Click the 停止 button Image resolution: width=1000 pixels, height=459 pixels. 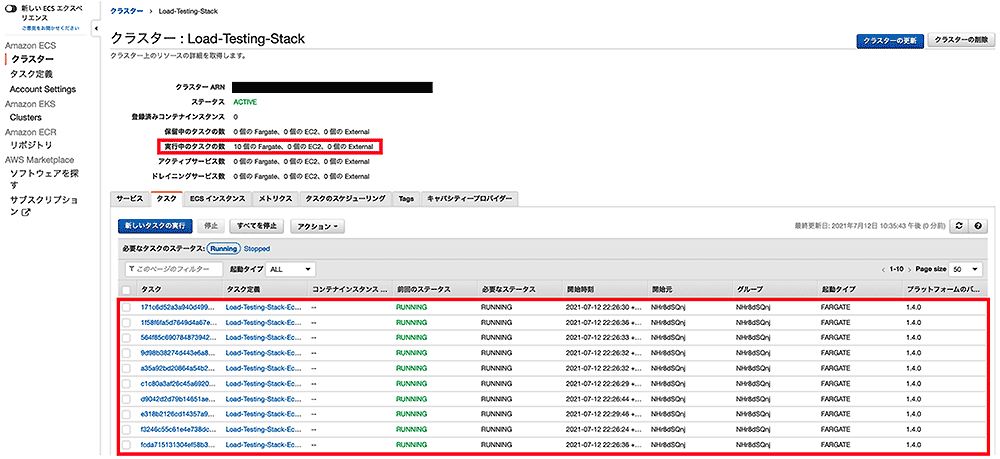[x=211, y=226]
